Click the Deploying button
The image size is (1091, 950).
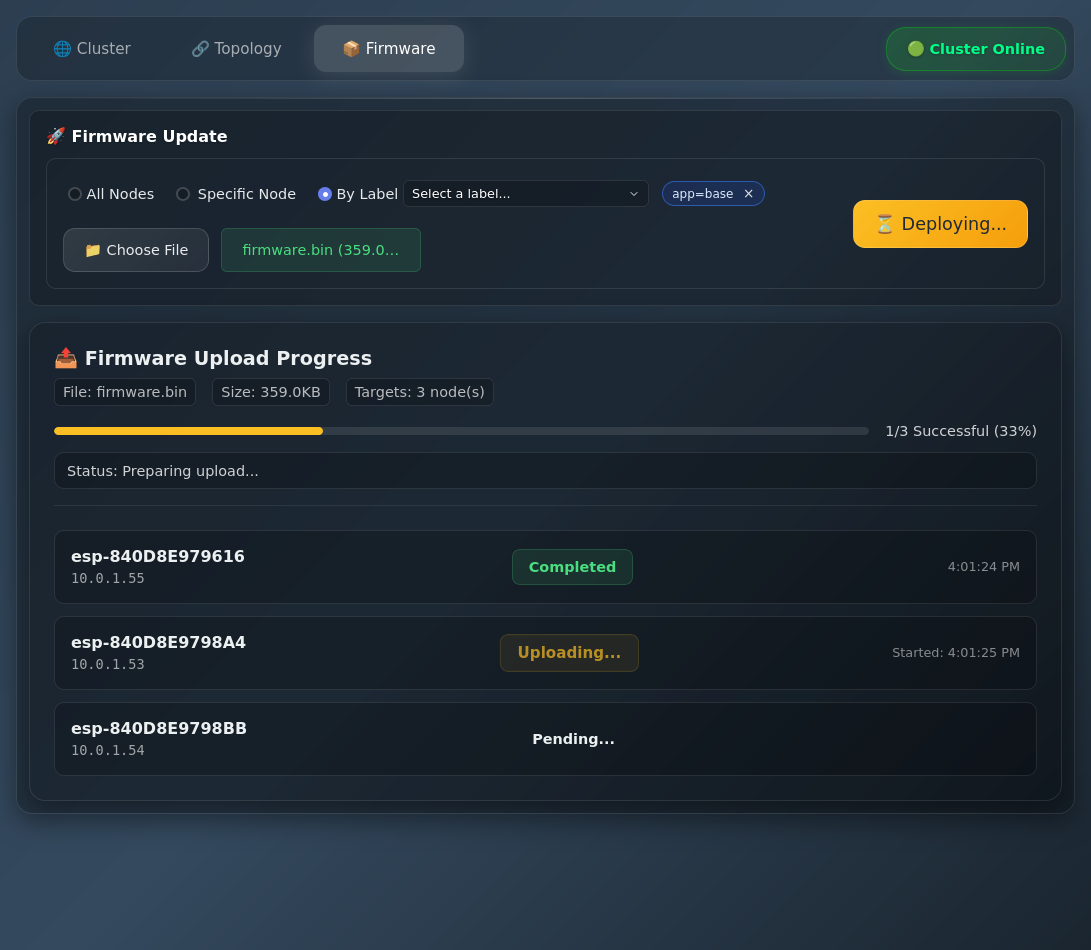(940, 224)
